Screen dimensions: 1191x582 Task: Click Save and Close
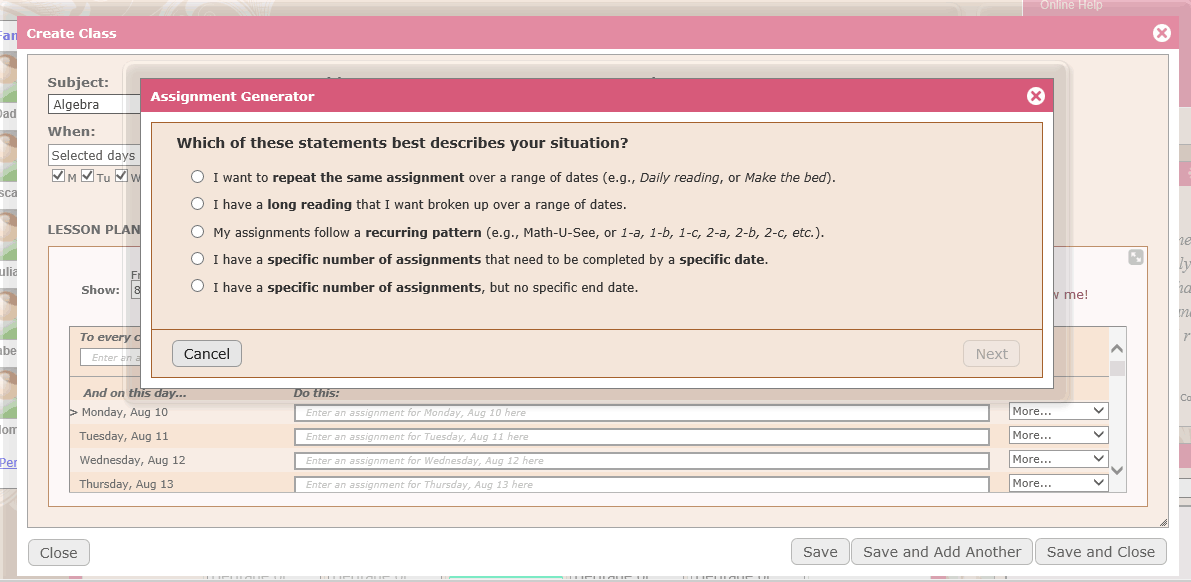point(1101,552)
